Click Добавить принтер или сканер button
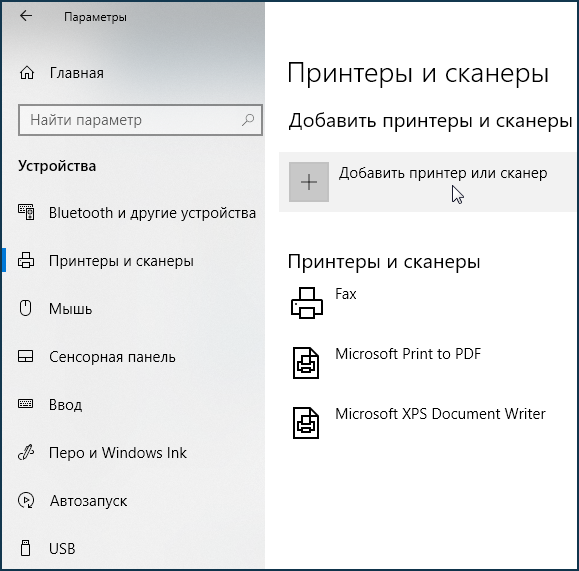Viewport: 579px width, 571px height. [427, 182]
